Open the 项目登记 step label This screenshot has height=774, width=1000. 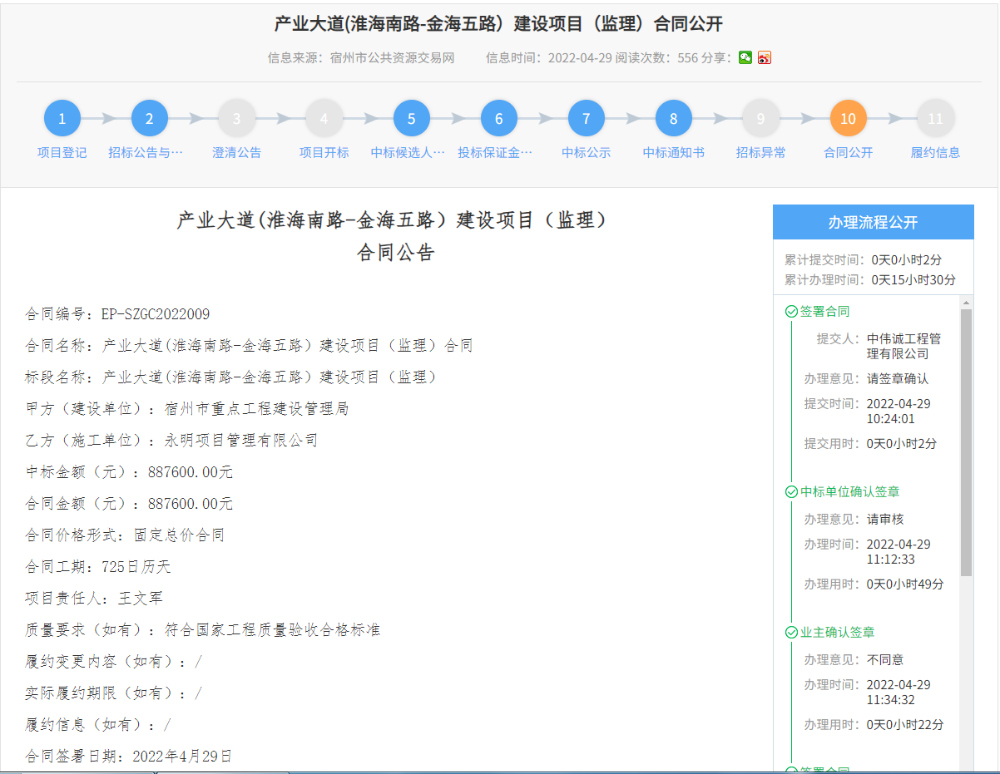click(62, 152)
